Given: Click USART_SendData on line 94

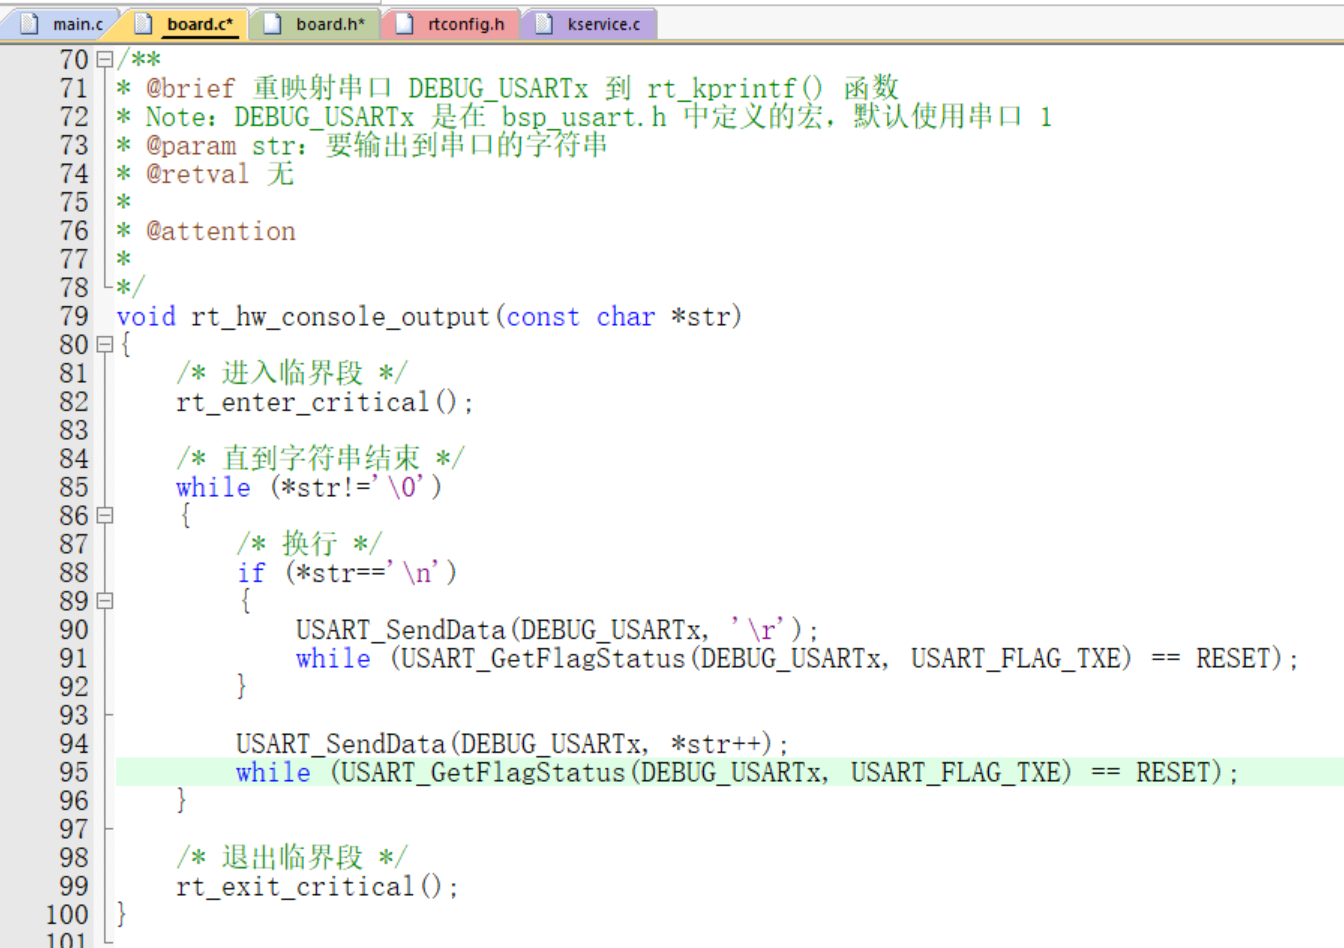Looking at the screenshot, I should coord(341,744).
